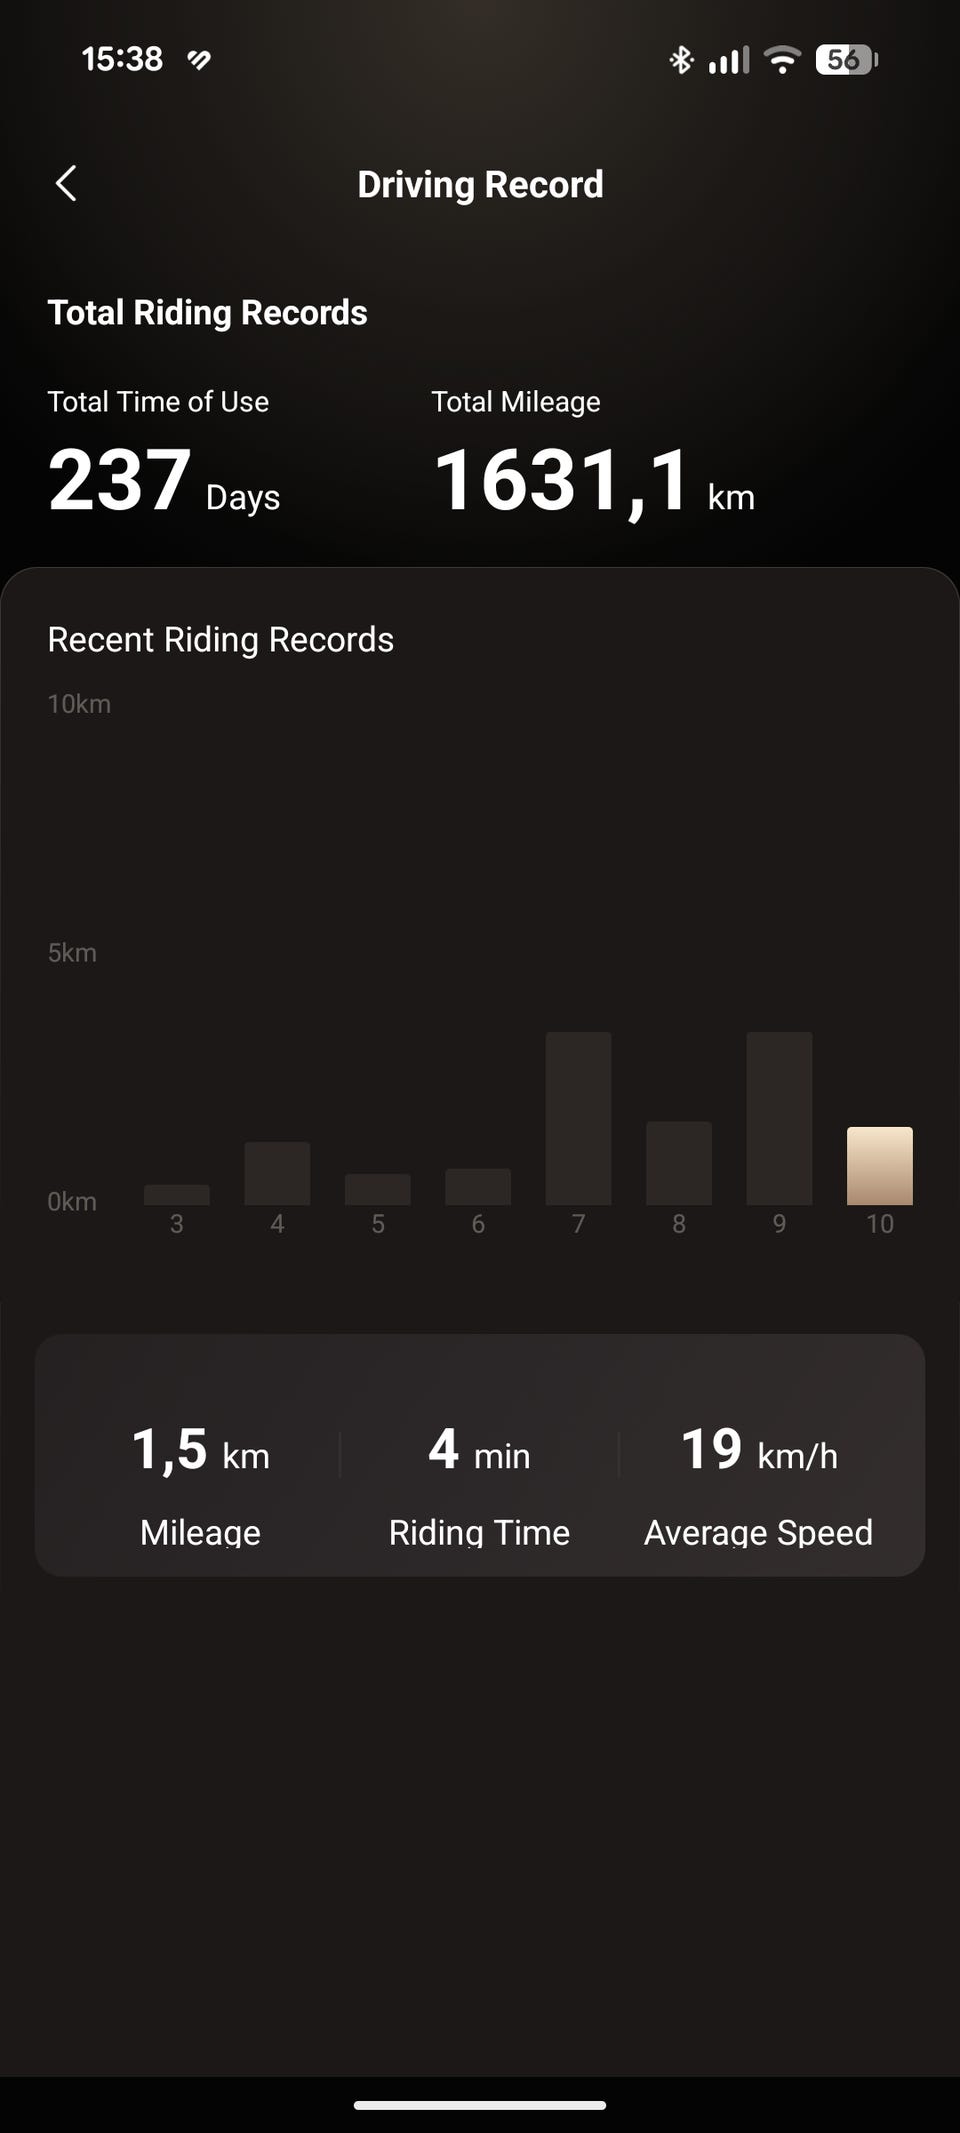
Task: Select the chart bar for day 6
Action: point(478,1186)
